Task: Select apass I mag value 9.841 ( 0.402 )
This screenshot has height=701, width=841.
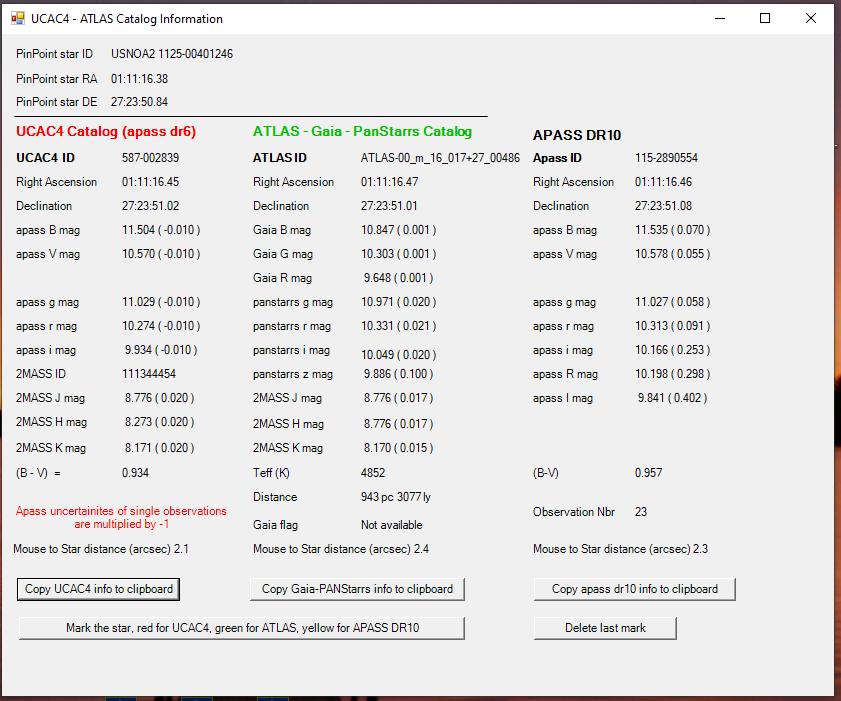Action: pos(673,398)
